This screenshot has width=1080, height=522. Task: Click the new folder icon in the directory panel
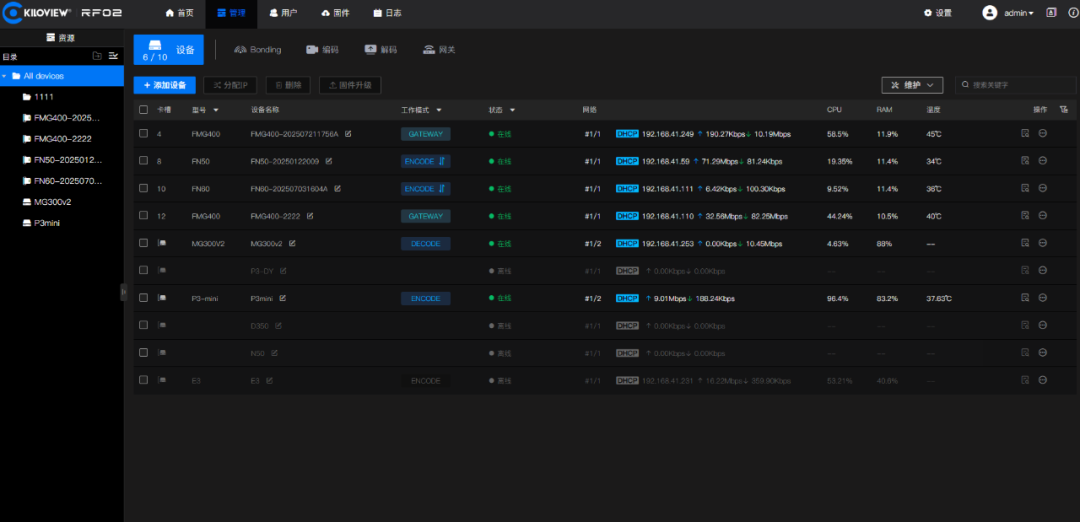(x=97, y=56)
